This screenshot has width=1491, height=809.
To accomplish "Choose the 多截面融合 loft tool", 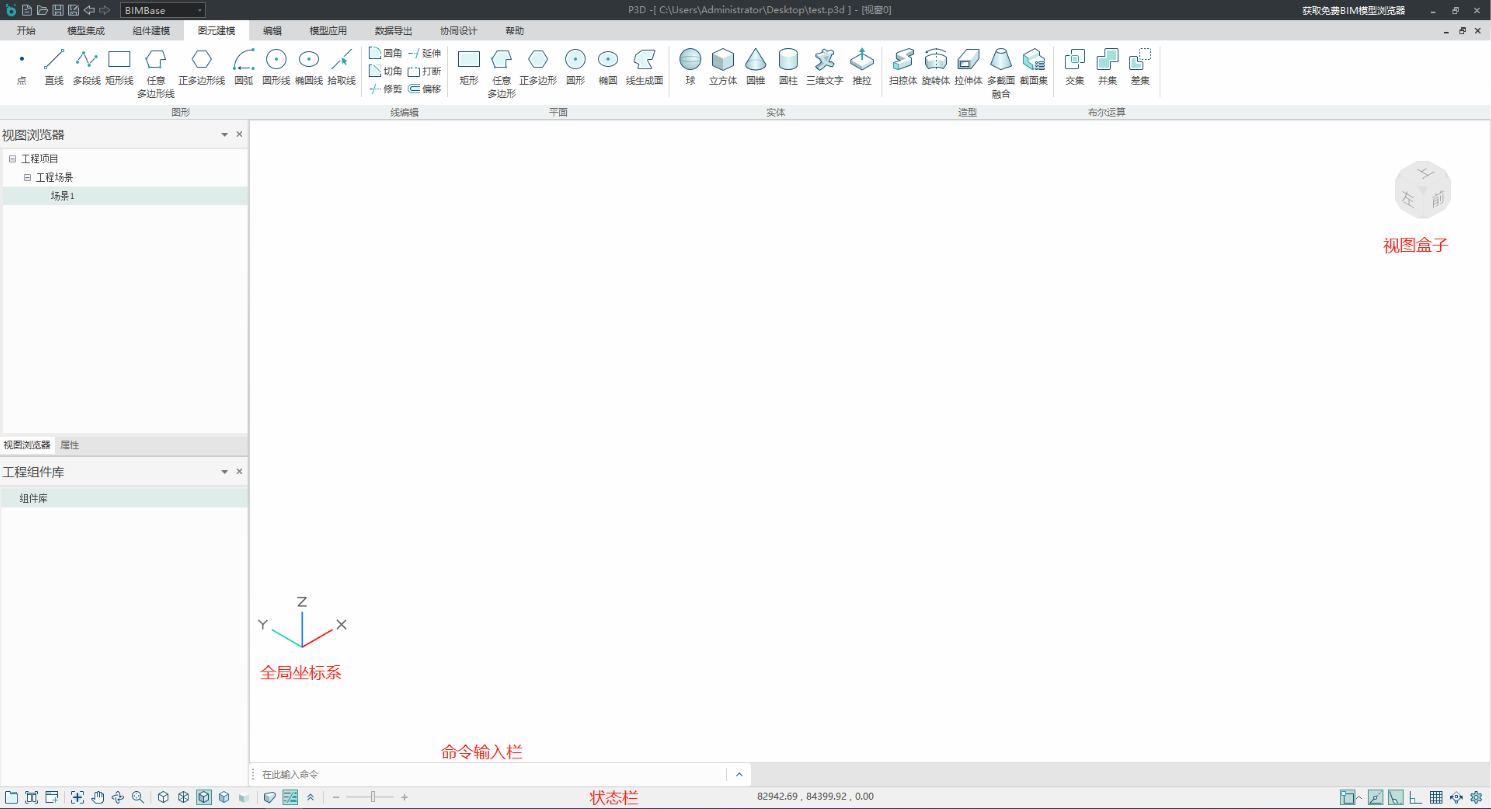I will 1001,73.
